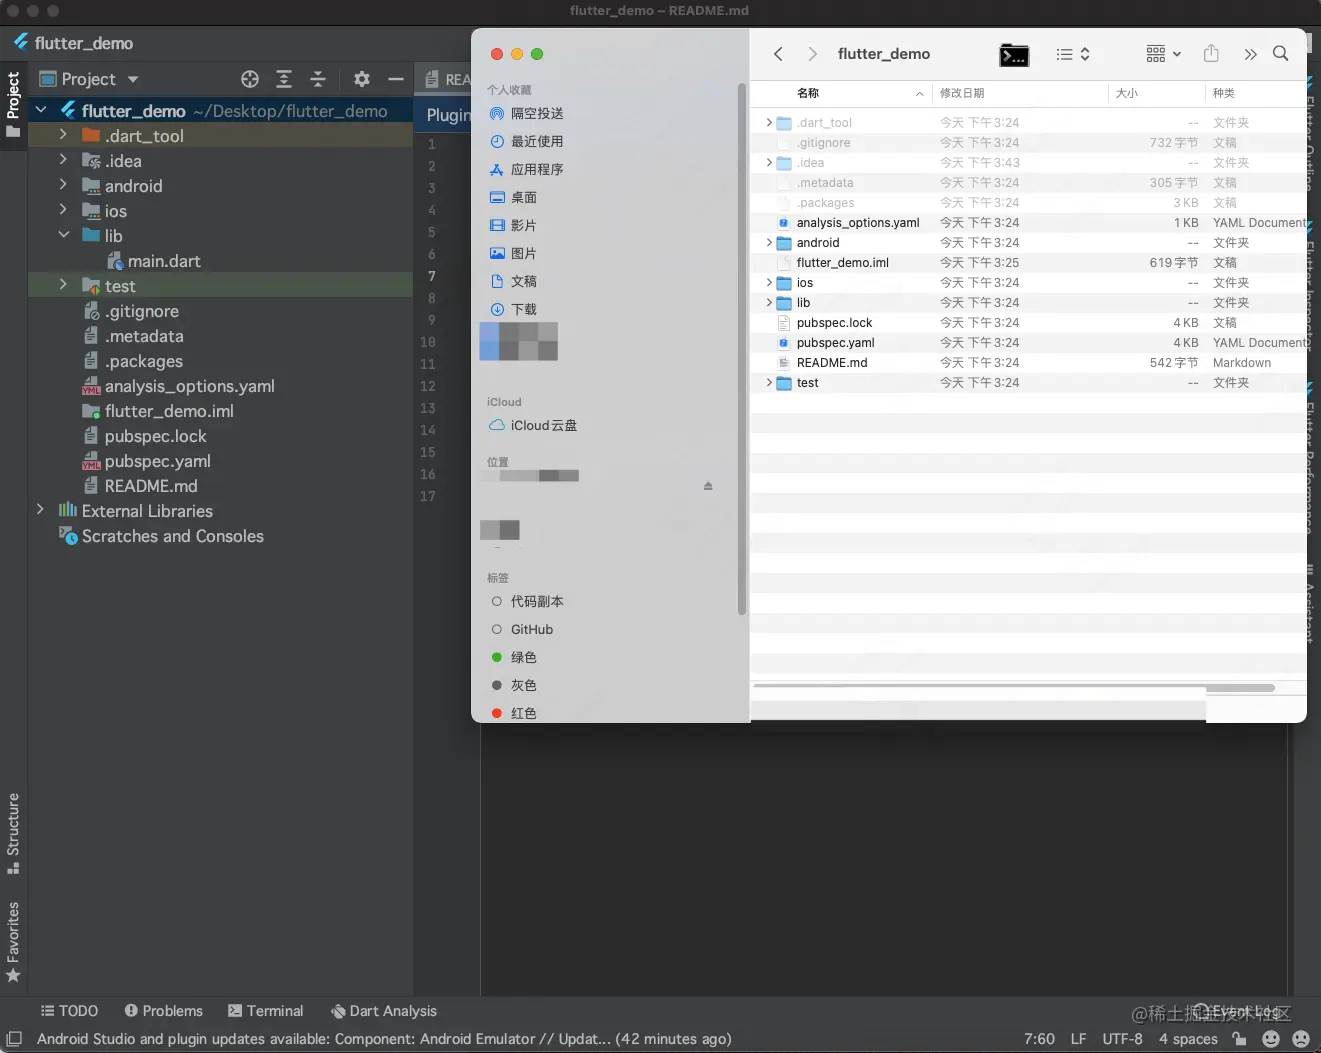
Task: Open the Favorites side tab
Action: pos(13,941)
